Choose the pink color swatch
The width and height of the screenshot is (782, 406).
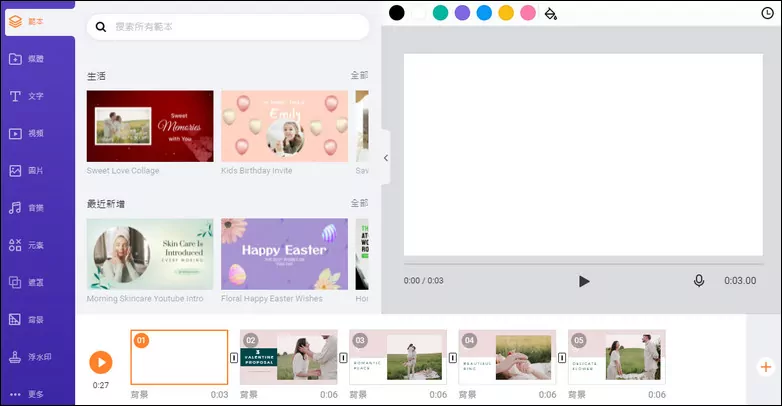[528, 13]
